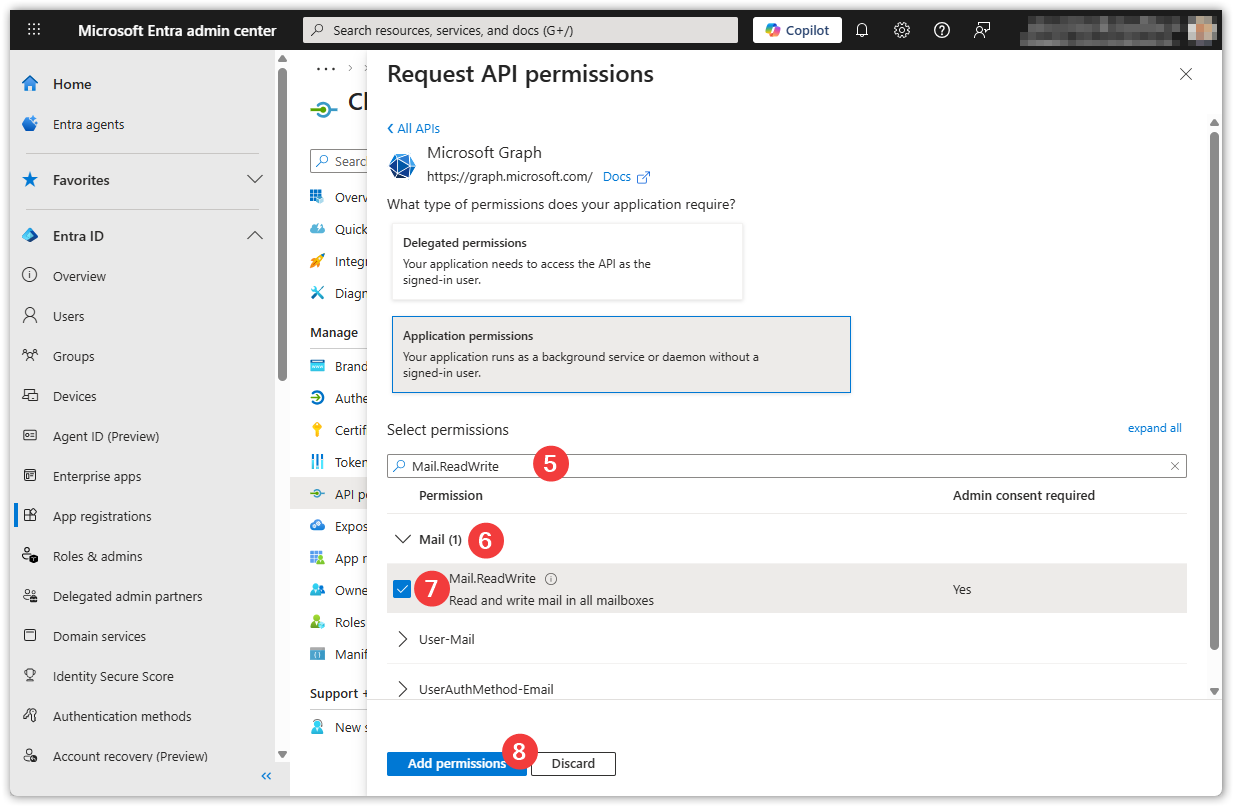The height and width of the screenshot is (806, 1233).
Task: Clear the permission search with X icon
Action: tap(1175, 466)
